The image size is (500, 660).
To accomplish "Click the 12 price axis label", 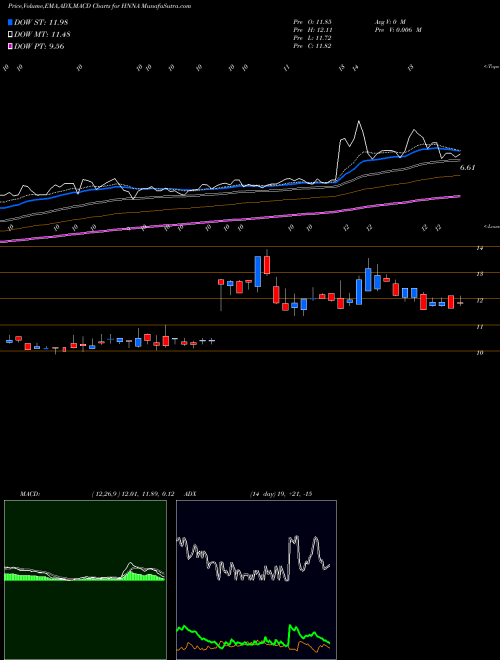I will (x=479, y=301).
